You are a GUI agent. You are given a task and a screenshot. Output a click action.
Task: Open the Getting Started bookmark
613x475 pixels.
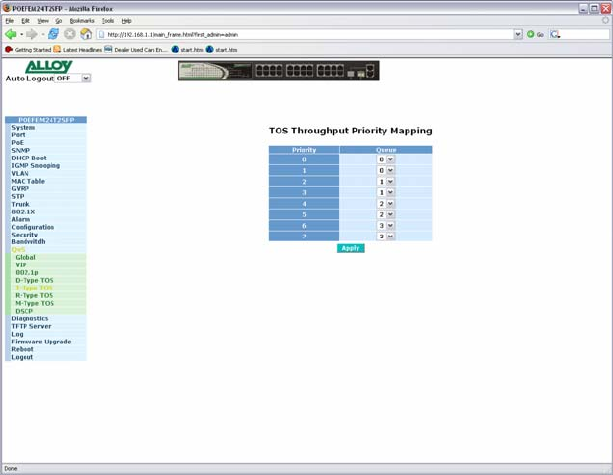(28, 49)
